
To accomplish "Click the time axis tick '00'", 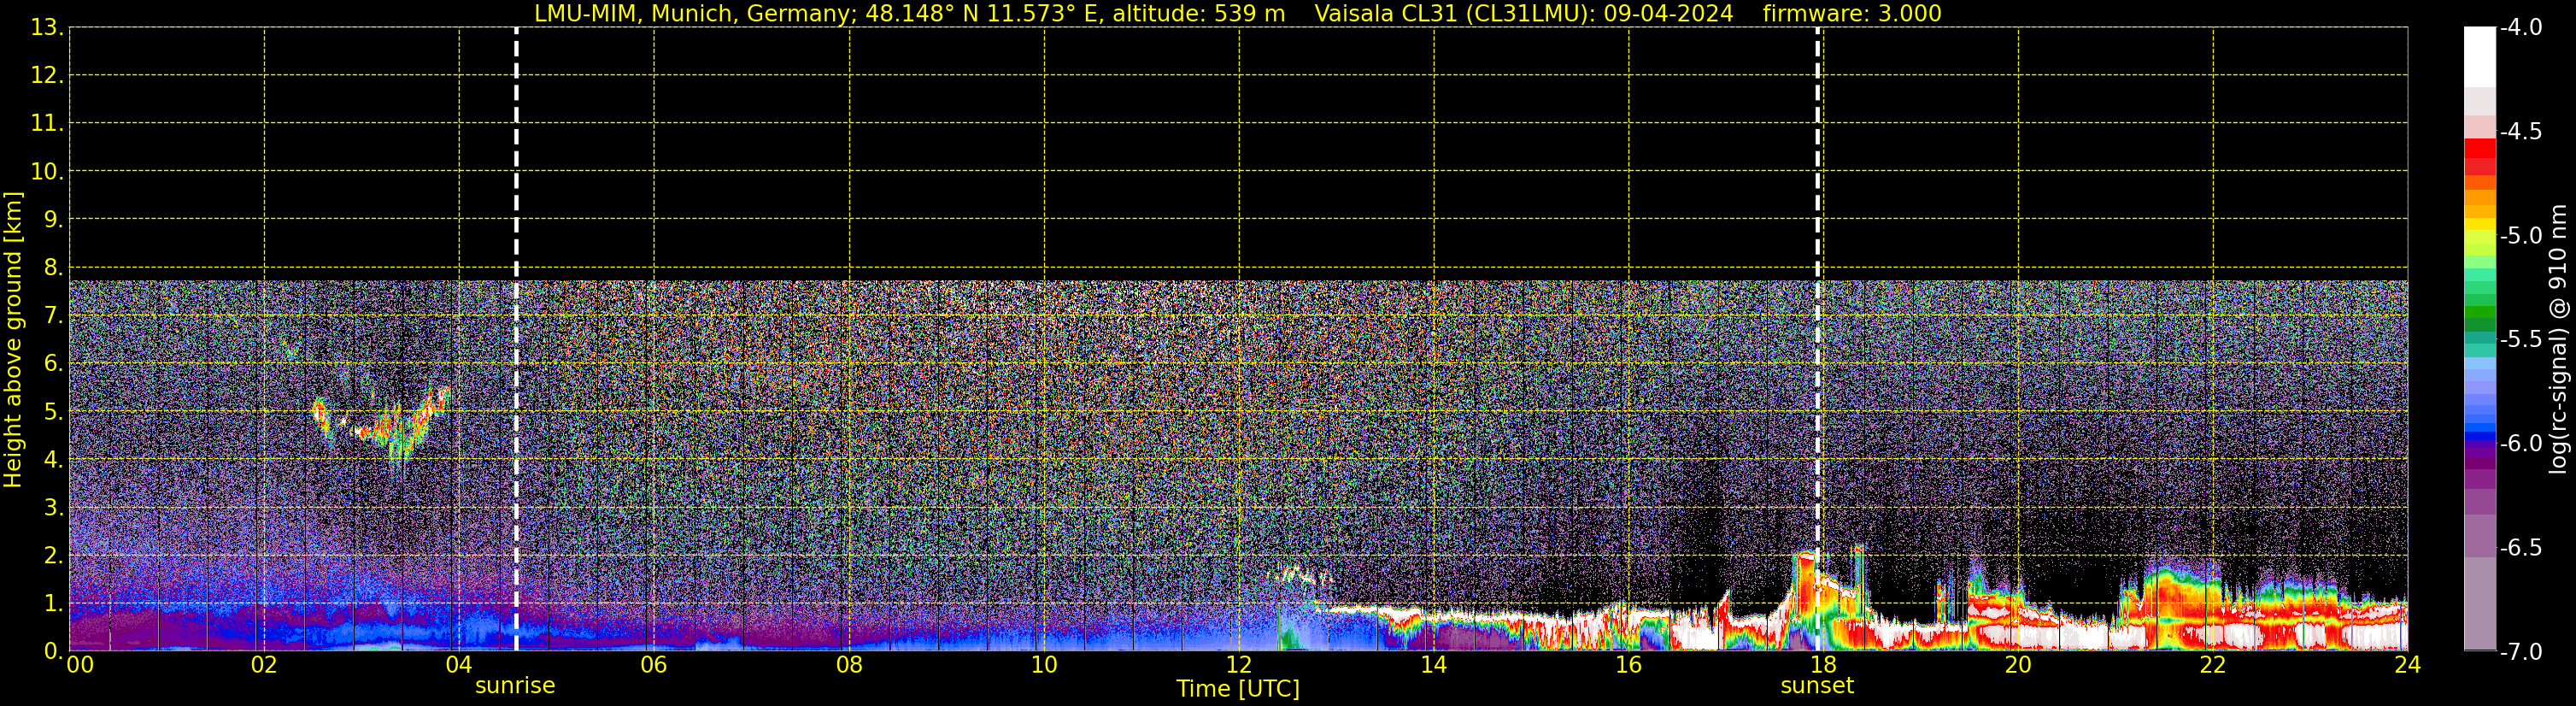I will (79, 665).
